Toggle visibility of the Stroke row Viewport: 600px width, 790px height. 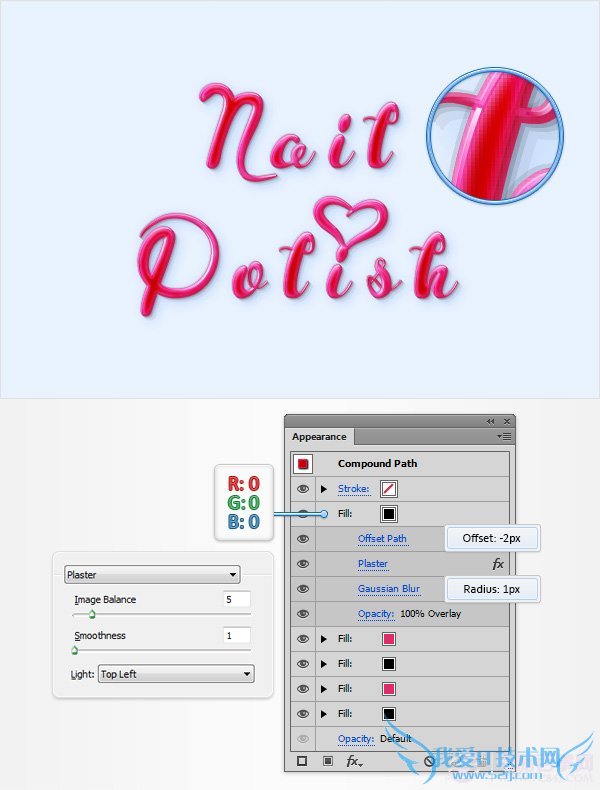303,489
